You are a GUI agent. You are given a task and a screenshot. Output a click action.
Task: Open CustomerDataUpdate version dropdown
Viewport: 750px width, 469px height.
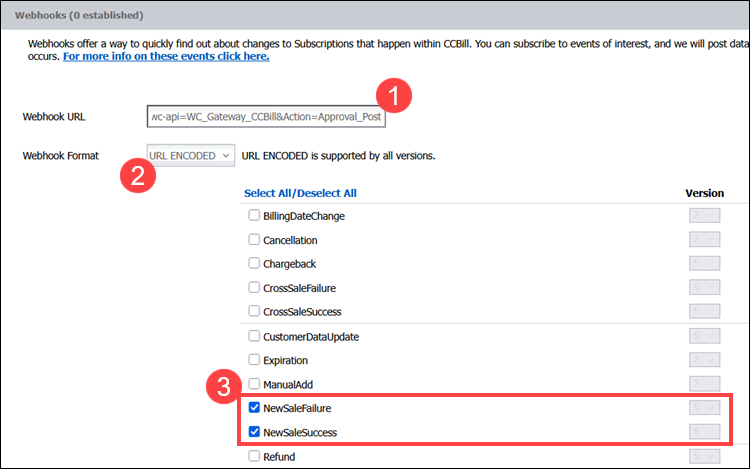704,336
